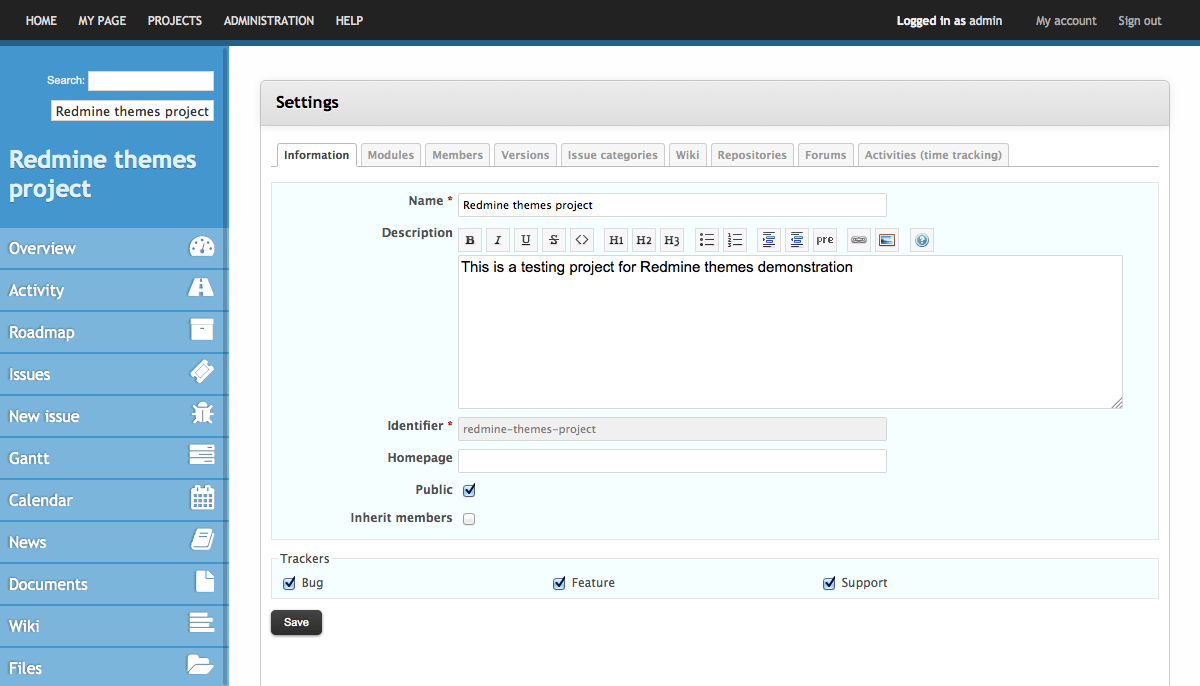The width and height of the screenshot is (1200, 686).
Task: Apply strikethrough formatting in description toolbar
Action: click(554, 240)
